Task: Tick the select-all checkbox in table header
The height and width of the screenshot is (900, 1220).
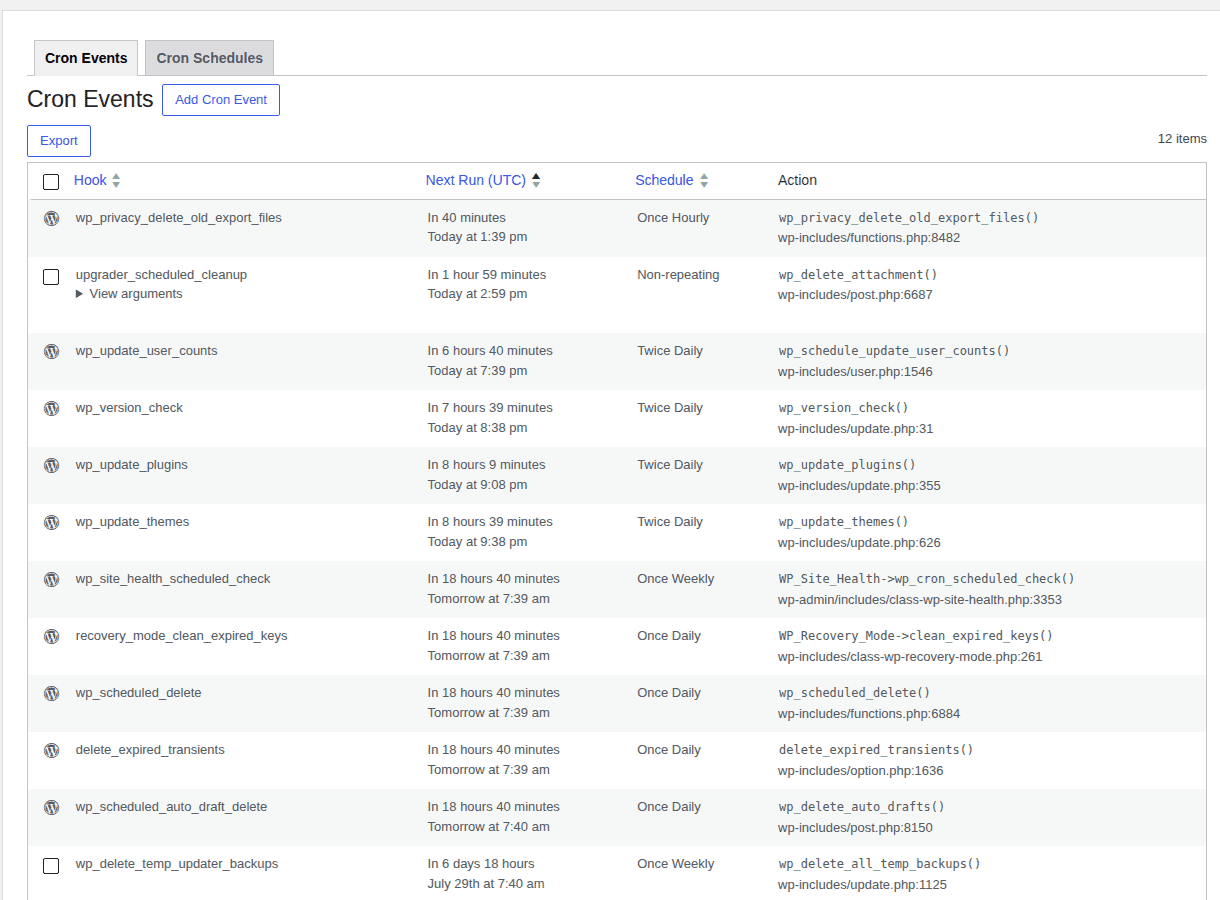Action: [x=51, y=182]
